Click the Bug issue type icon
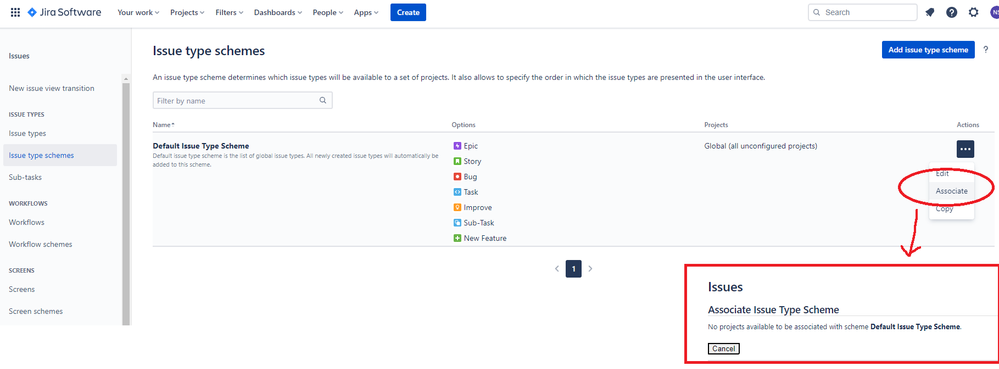Image resolution: width=999 pixels, height=369 pixels. click(457, 177)
